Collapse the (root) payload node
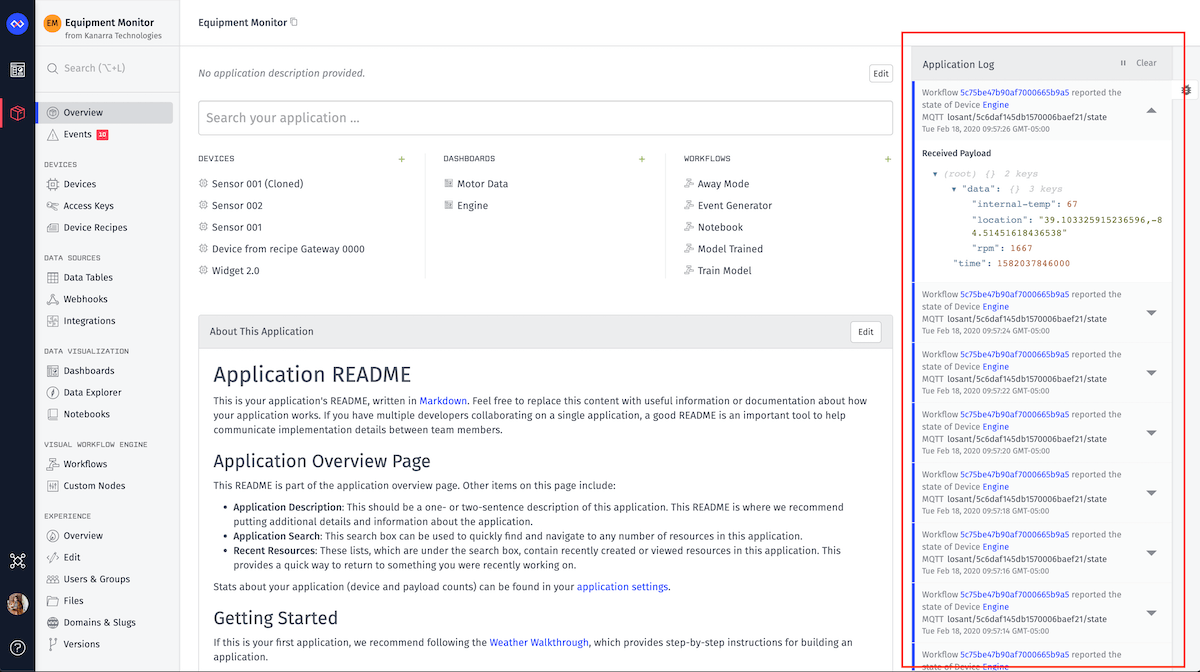1200x672 pixels. (935, 174)
